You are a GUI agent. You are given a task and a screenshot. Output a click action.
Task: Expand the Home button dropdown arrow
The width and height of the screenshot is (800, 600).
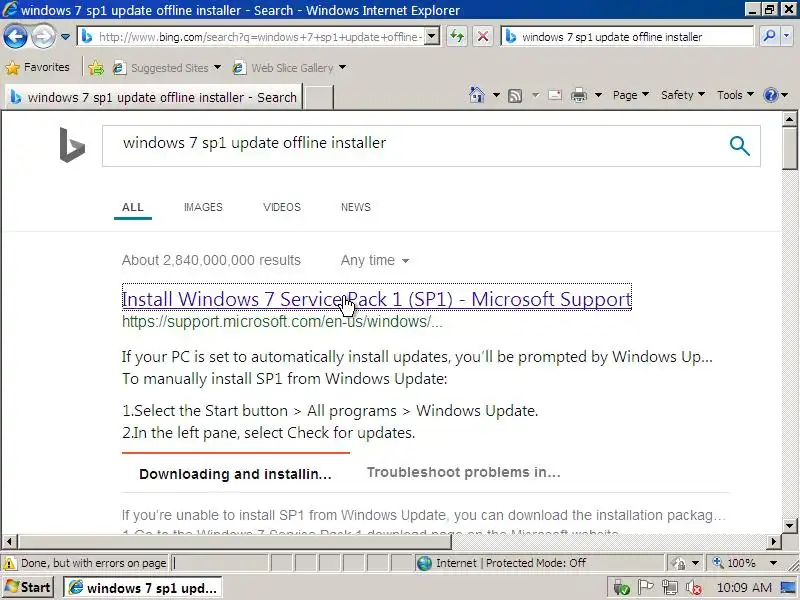496,95
